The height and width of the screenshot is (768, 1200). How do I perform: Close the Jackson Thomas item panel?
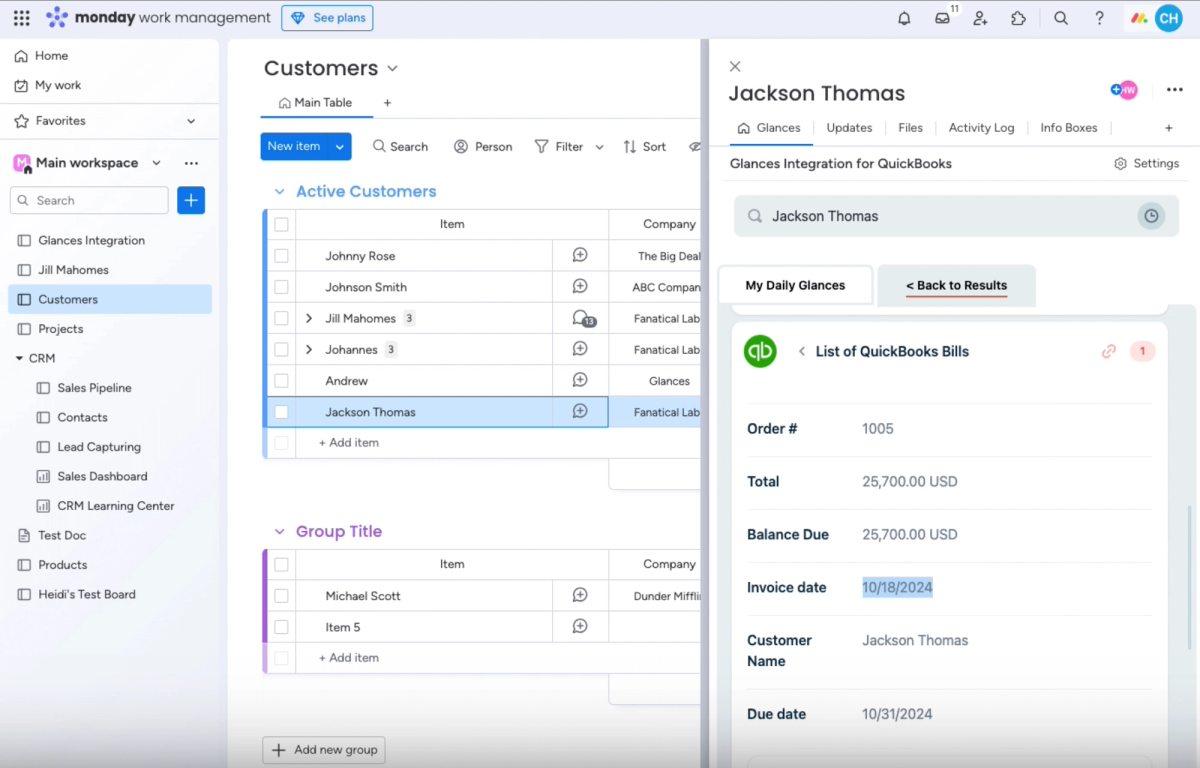pyautogui.click(x=735, y=66)
